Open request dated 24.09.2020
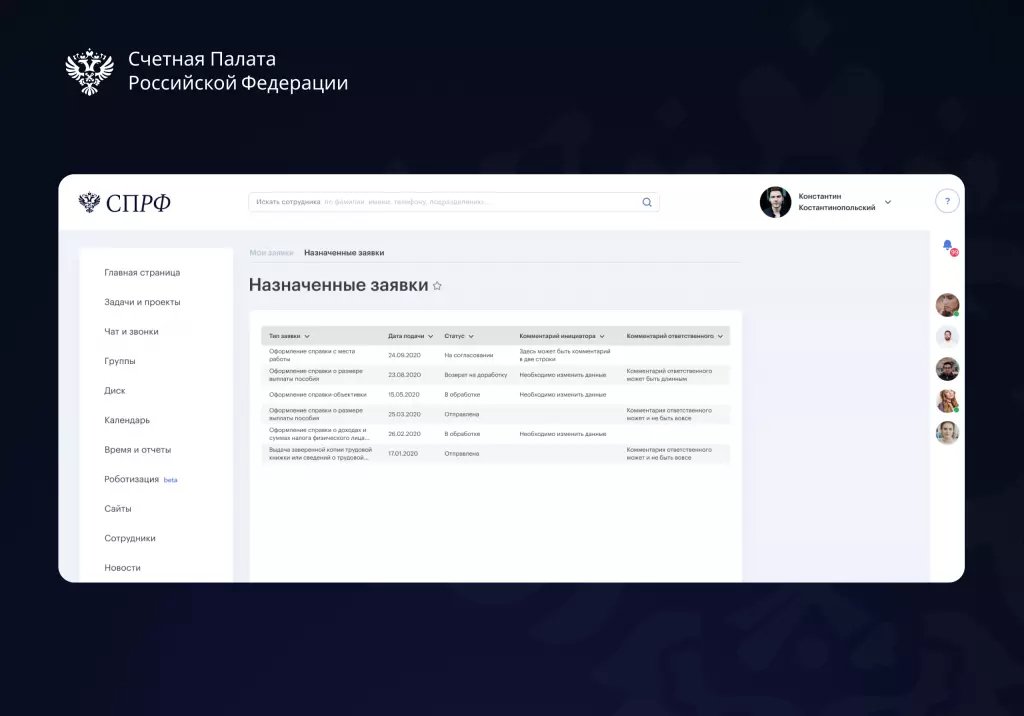 point(404,355)
